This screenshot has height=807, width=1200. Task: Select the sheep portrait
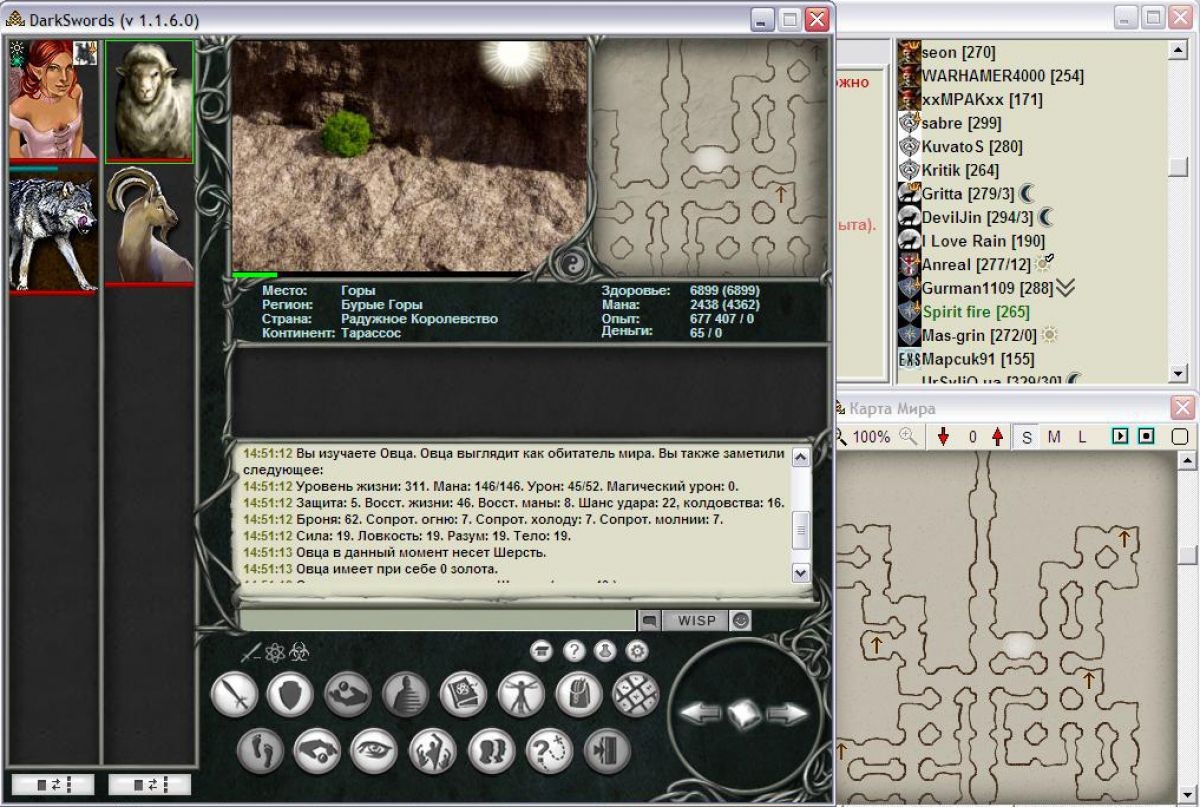(149, 100)
